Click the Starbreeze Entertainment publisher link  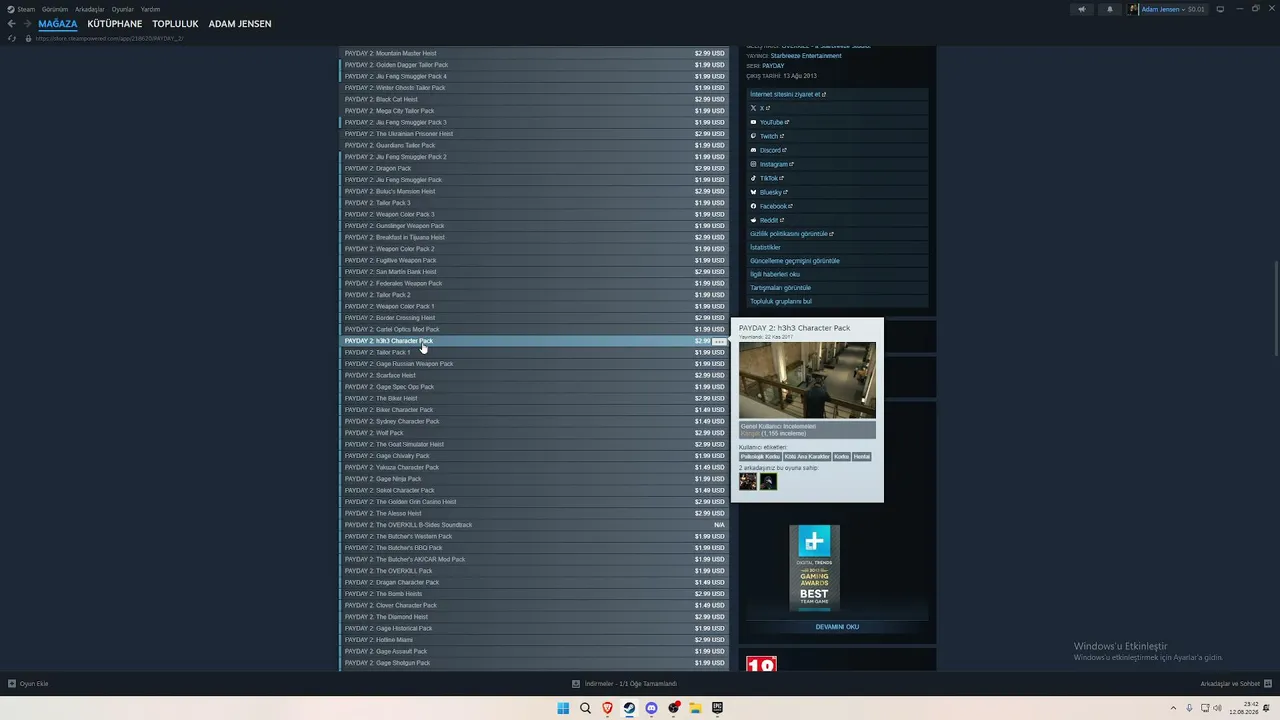click(x=806, y=56)
